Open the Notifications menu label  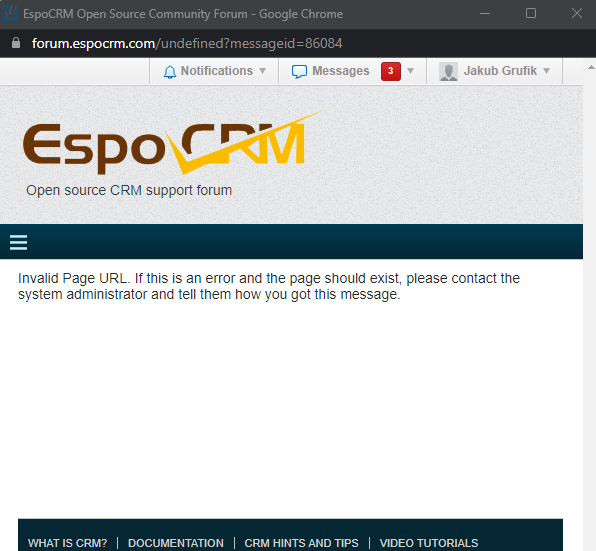point(217,71)
